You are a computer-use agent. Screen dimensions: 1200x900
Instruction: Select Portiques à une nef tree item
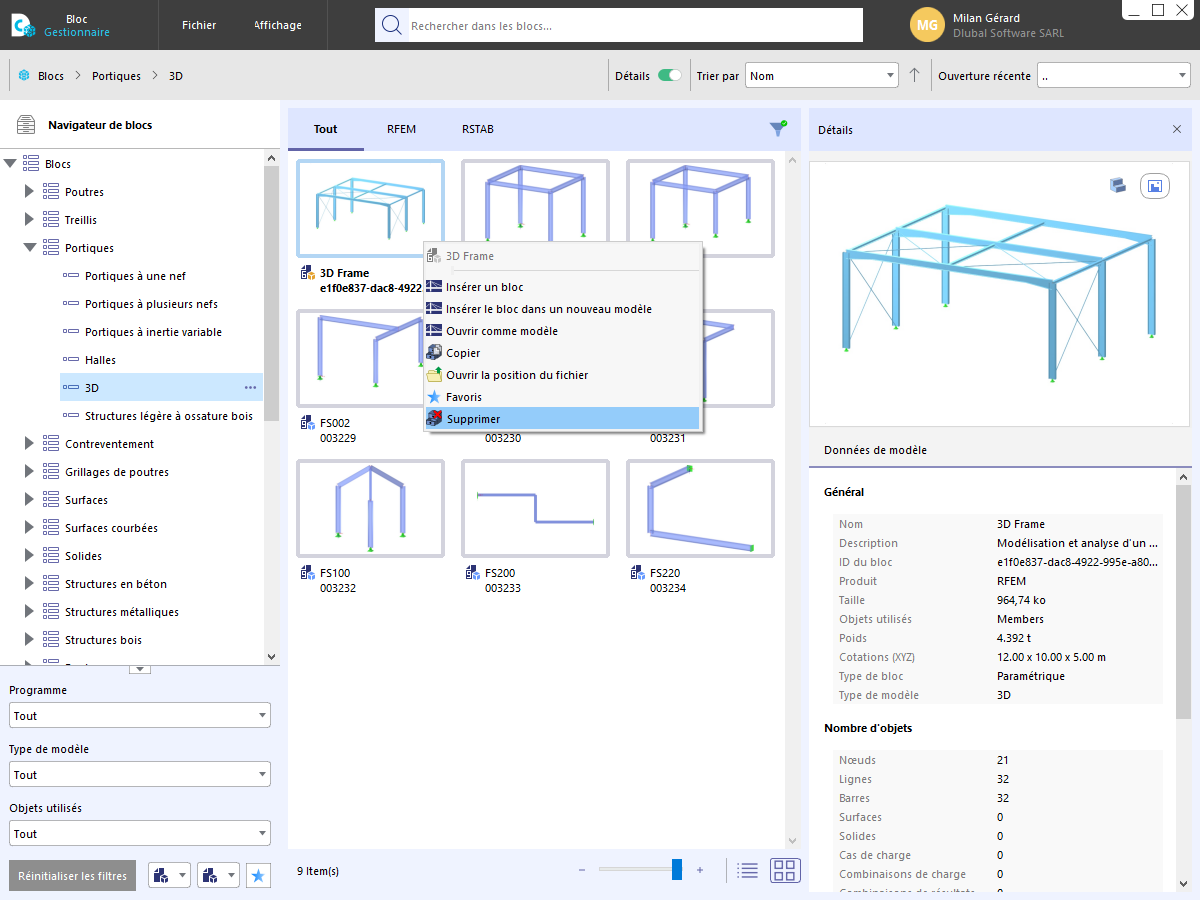tap(135, 276)
